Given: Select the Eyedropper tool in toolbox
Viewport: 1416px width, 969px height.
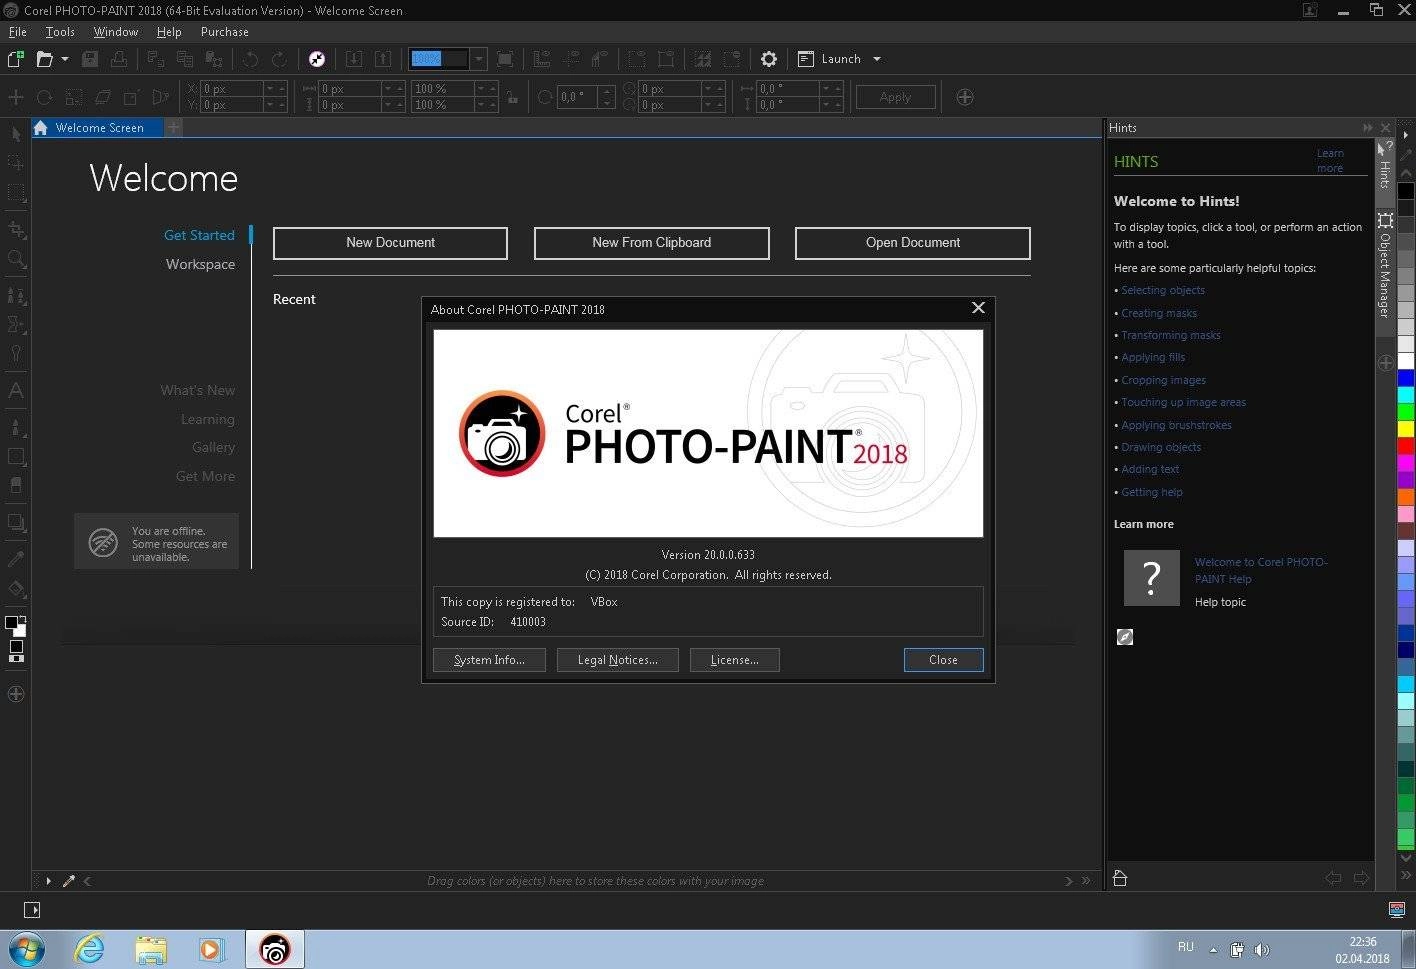Looking at the screenshot, I should (15, 558).
